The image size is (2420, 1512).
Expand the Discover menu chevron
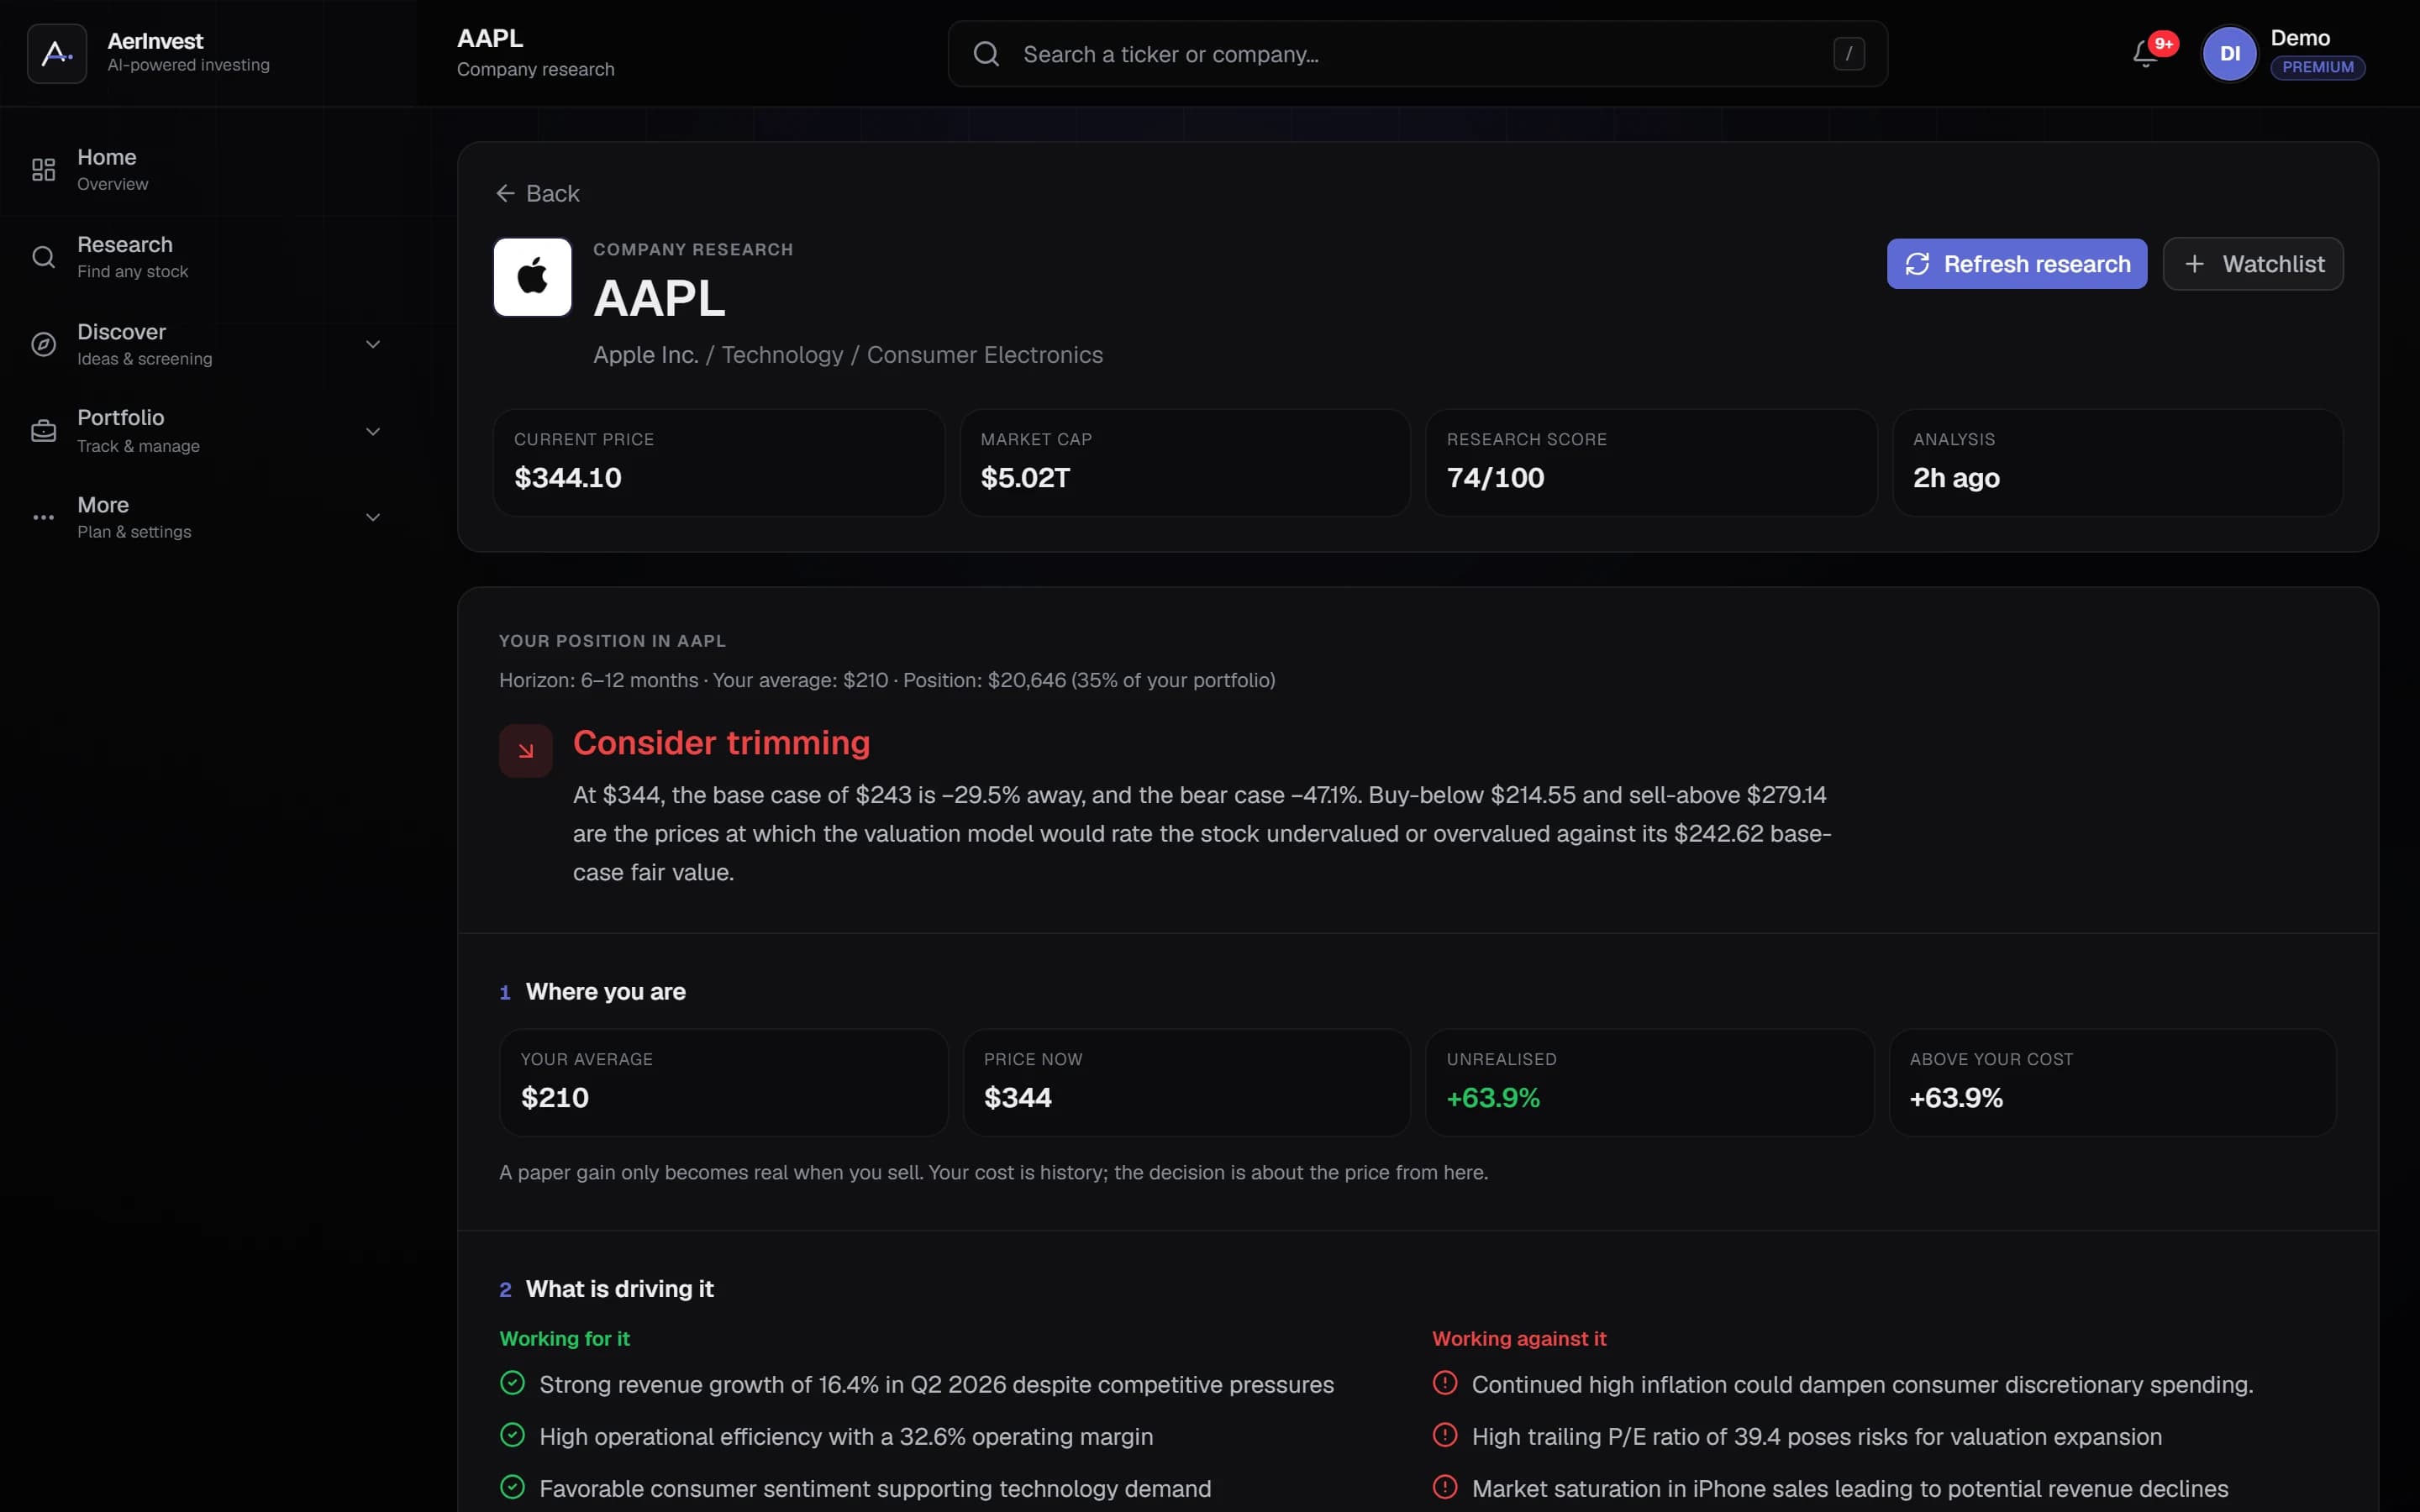(x=373, y=344)
